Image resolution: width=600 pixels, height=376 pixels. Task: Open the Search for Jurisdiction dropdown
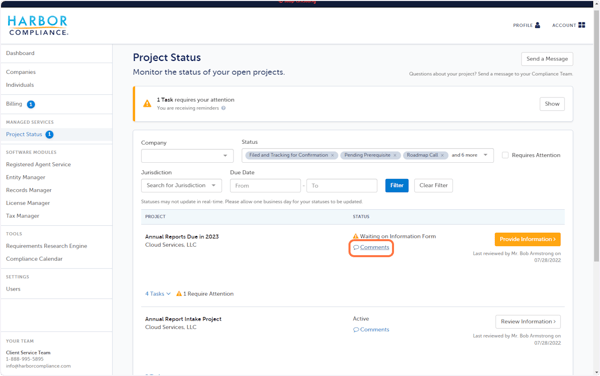(181, 186)
